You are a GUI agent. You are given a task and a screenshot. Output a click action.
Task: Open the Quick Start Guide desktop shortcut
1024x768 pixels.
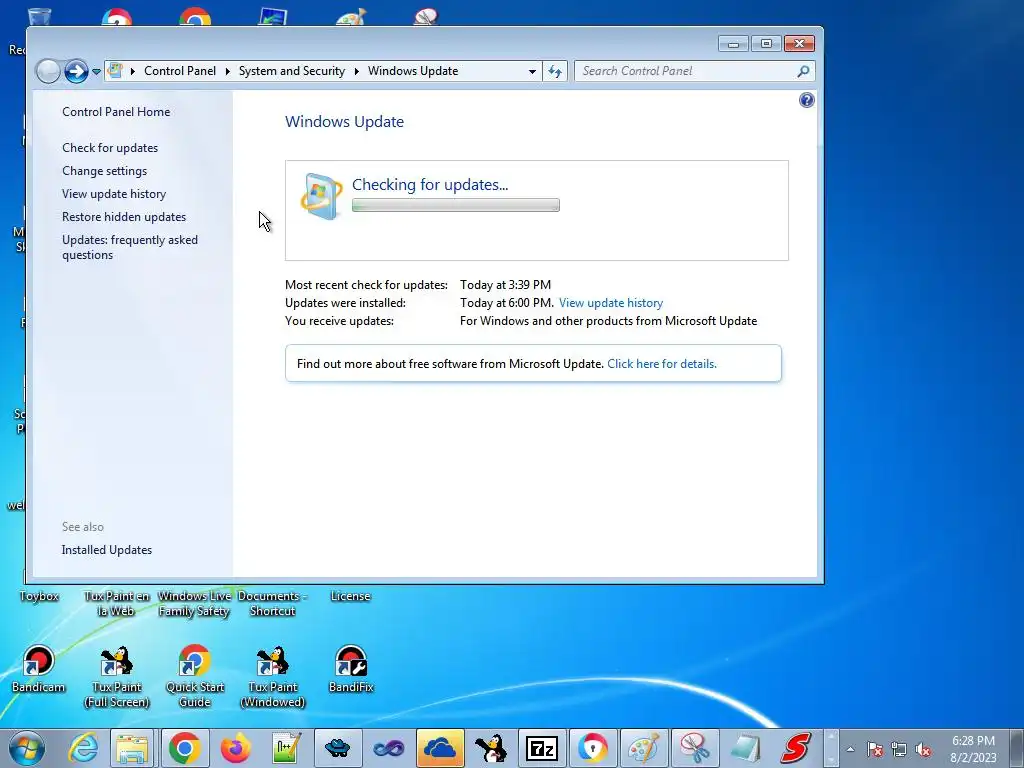tap(195, 676)
